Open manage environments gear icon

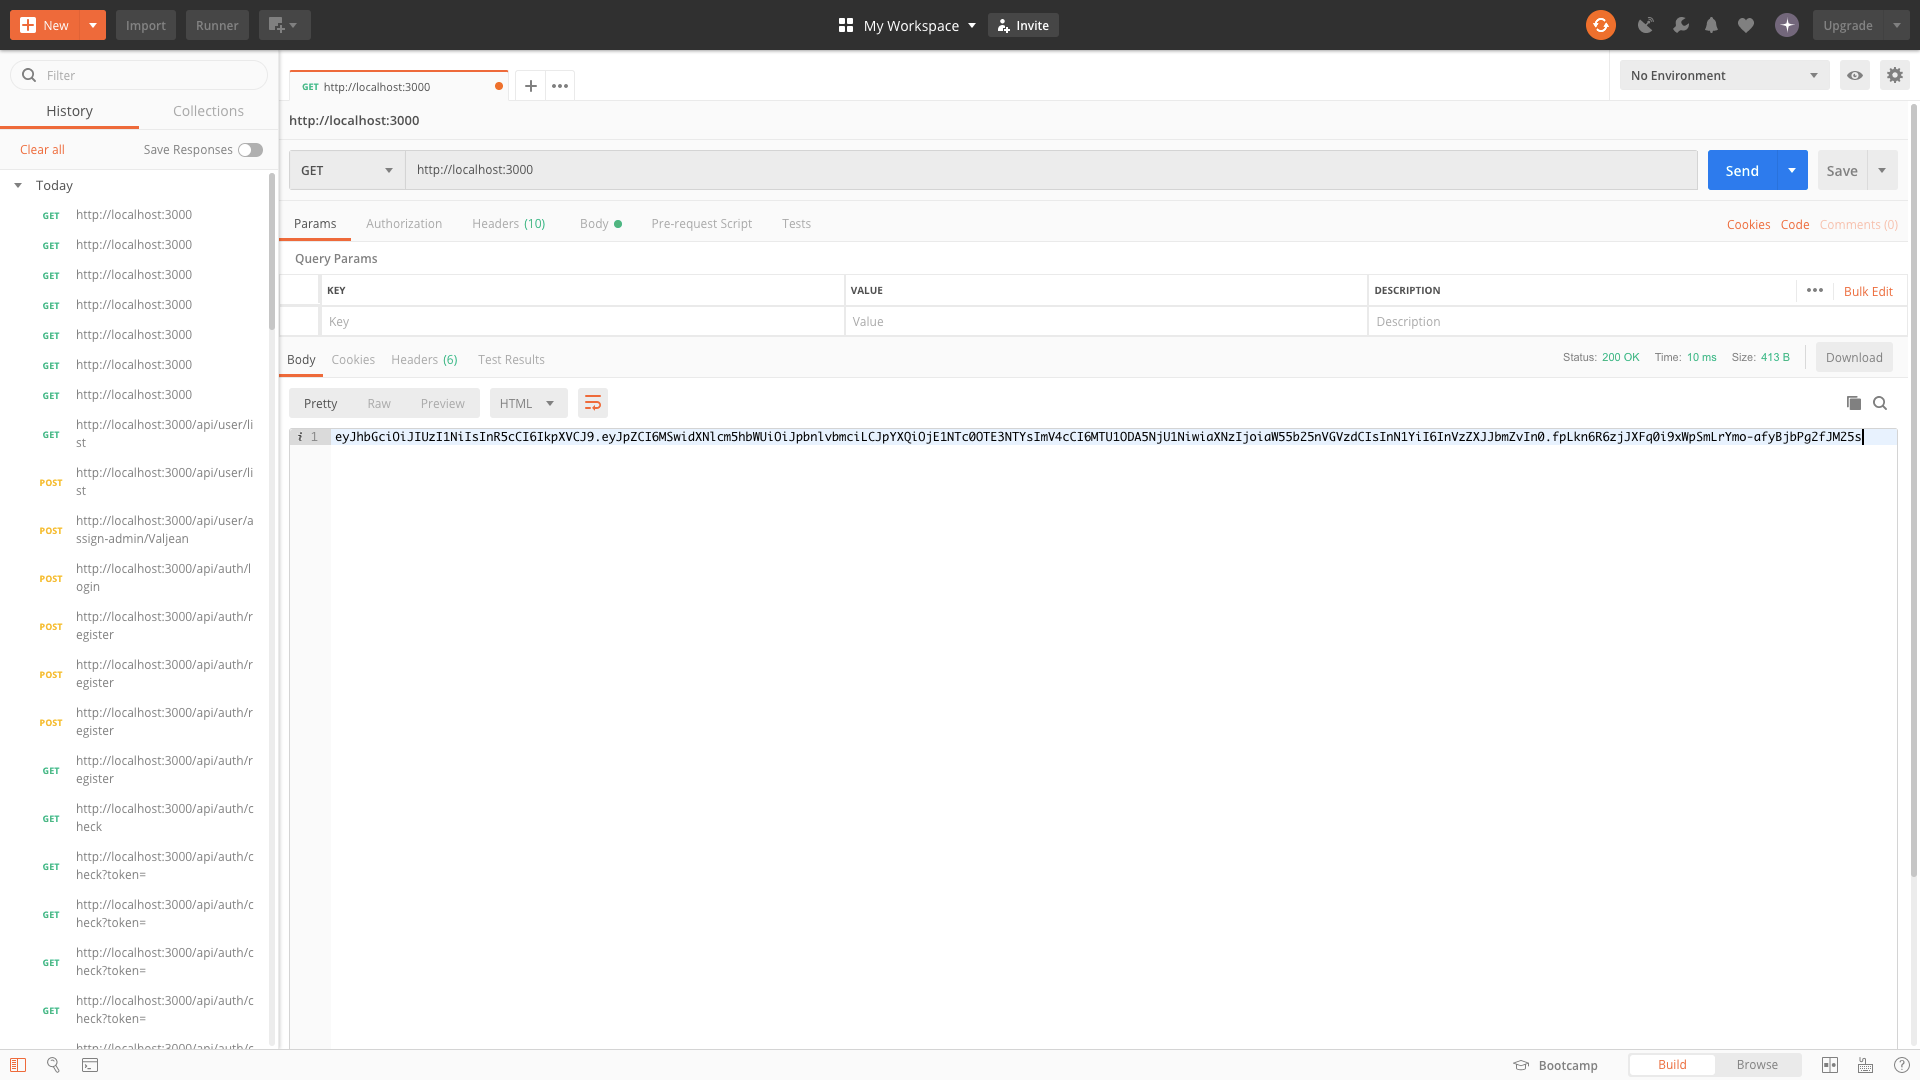pos(1894,75)
